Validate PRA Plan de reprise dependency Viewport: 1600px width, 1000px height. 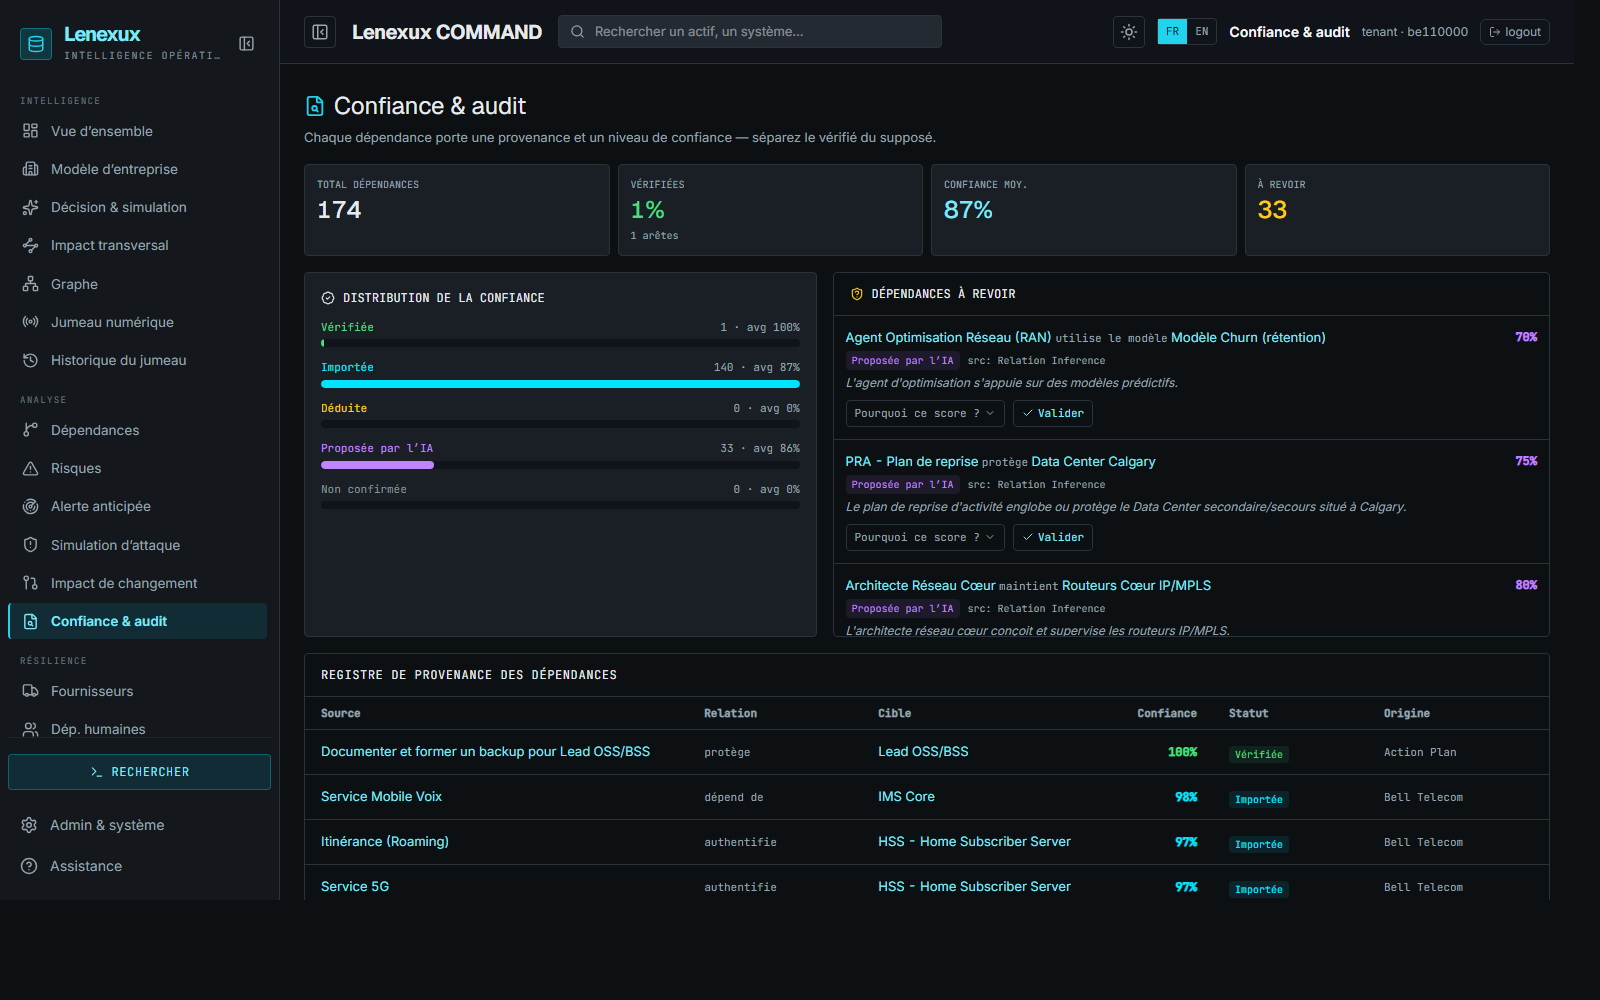pyautogui.click(x=1052, y=537)
